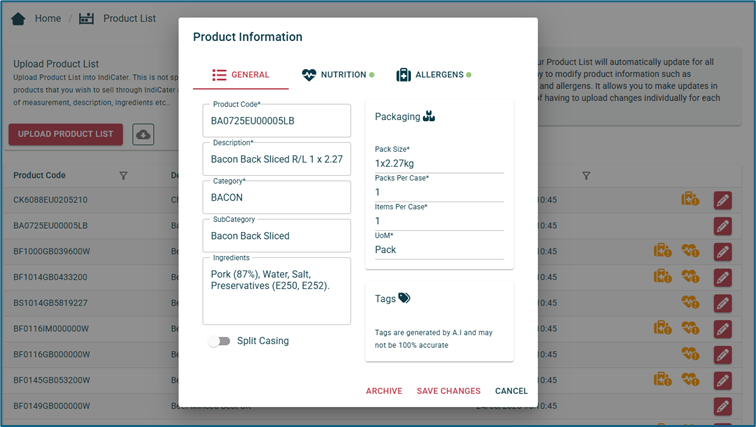Open the Nutrition tab
The width and height of the screenshot is (756, 427).
[338, 75]
